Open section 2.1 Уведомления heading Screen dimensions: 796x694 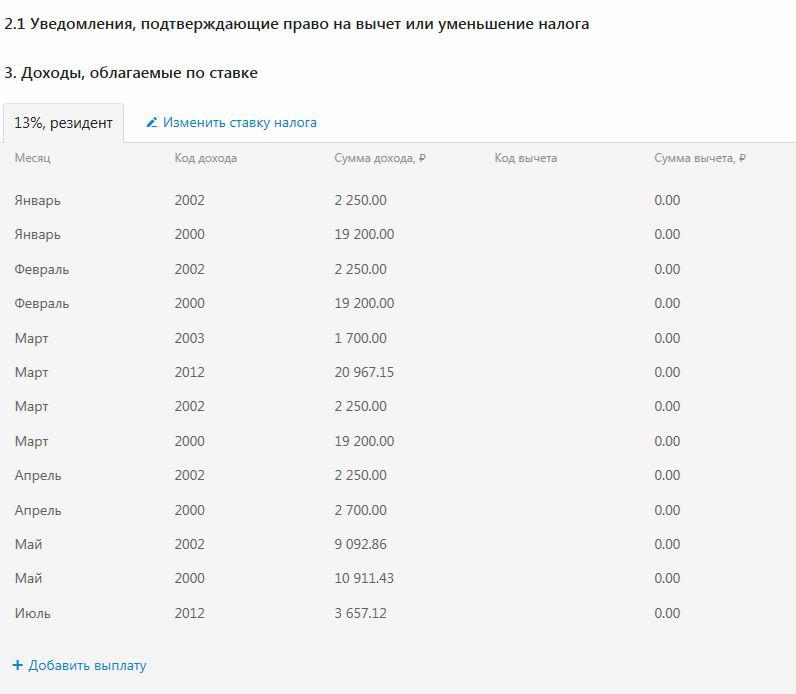click(x=297, y=24)
